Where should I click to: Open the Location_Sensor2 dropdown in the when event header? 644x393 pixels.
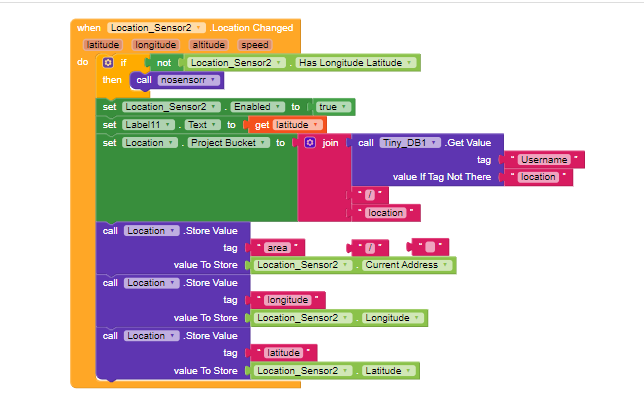[x=156, y=28]
